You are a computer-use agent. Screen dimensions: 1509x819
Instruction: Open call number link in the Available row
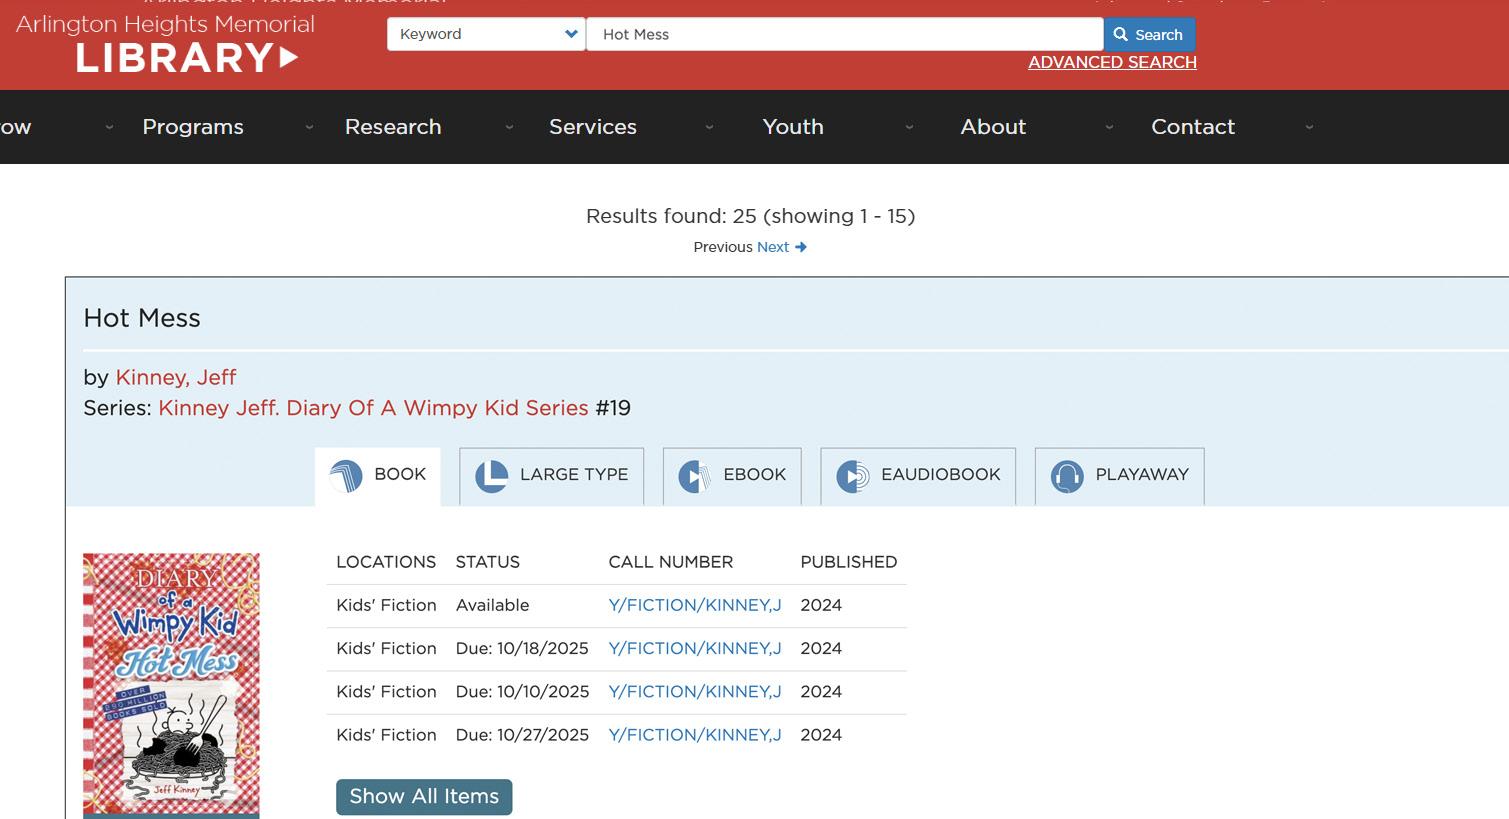695,605
